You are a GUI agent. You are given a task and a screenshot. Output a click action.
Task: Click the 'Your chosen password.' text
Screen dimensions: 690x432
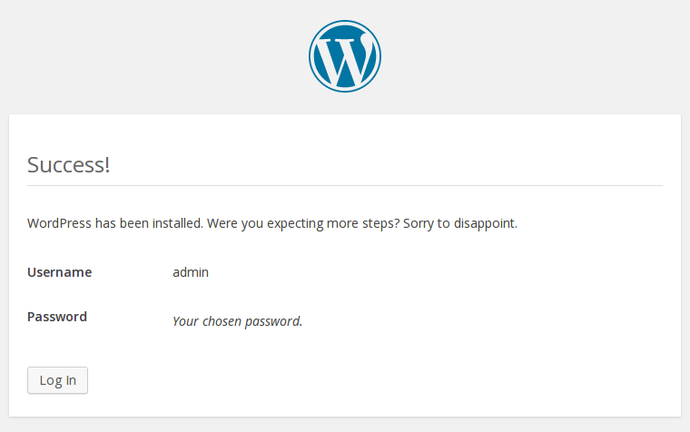click(x=237, y=321)
